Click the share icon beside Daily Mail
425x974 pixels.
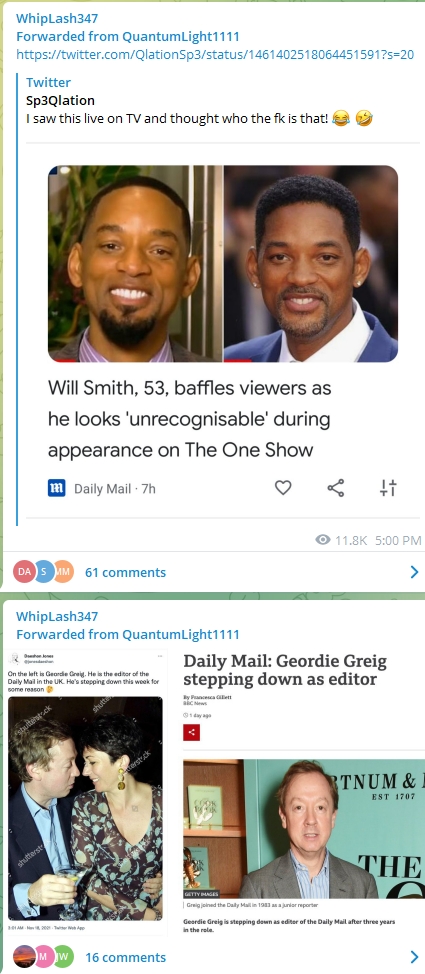click(x=336, y=488)
